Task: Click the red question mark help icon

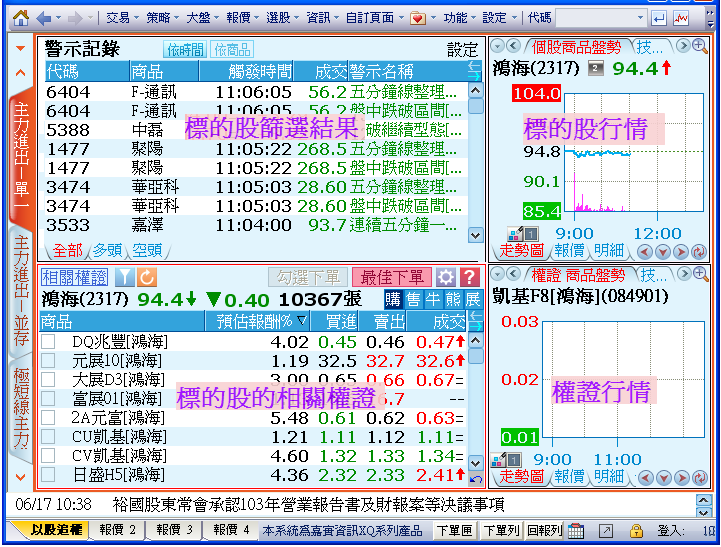Action: tap(469, 277)
